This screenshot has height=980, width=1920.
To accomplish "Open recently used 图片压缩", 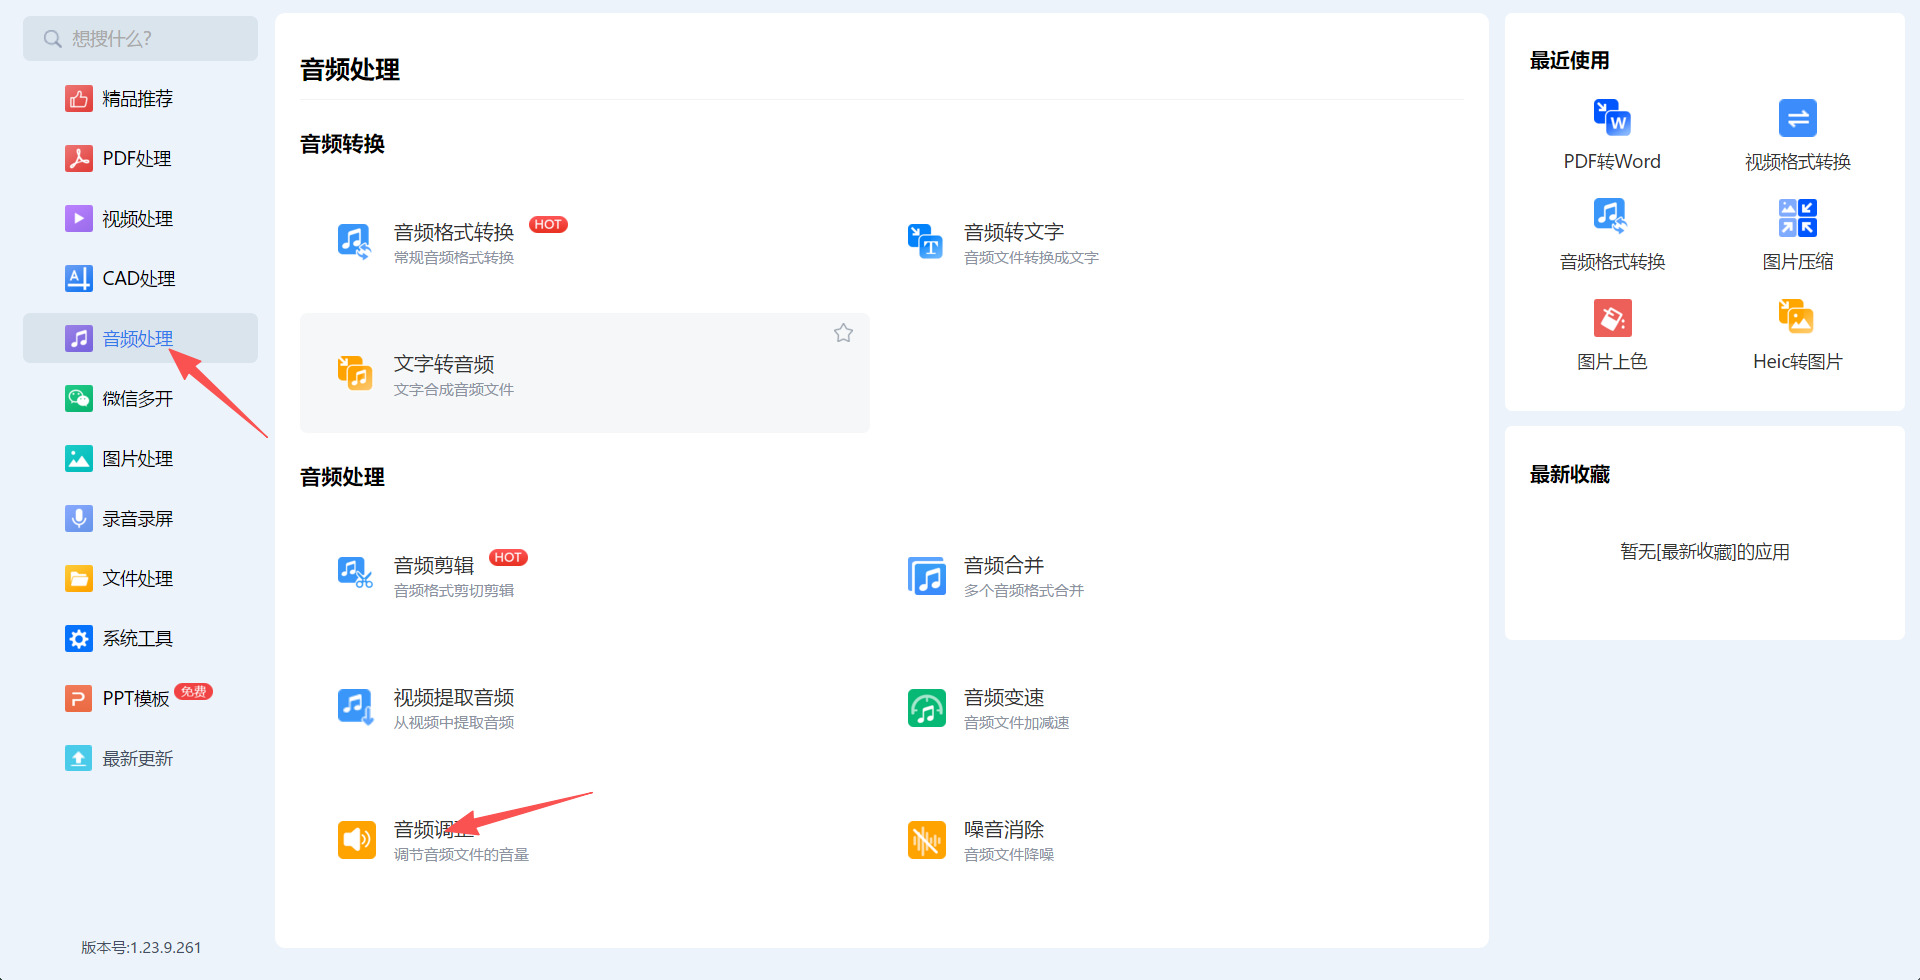I will click(1798, 234).
